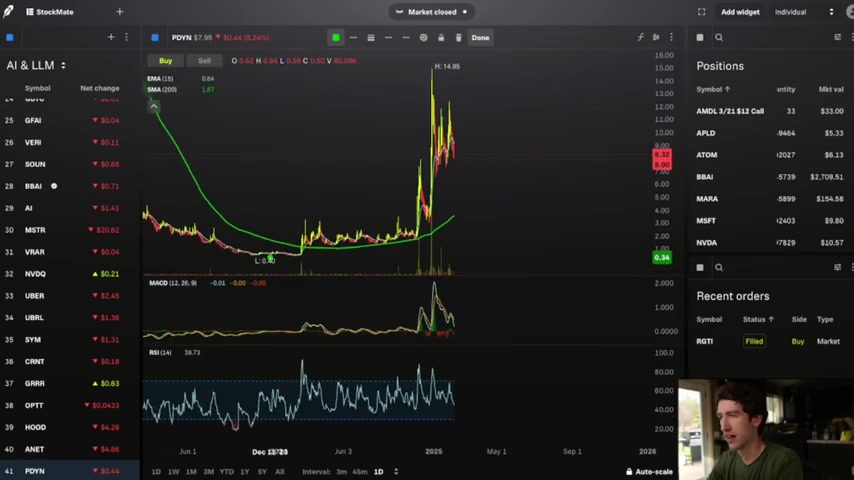Finish drawing with the Done button
This screenshot has width=854, height=480.
[x=480, y=38]
